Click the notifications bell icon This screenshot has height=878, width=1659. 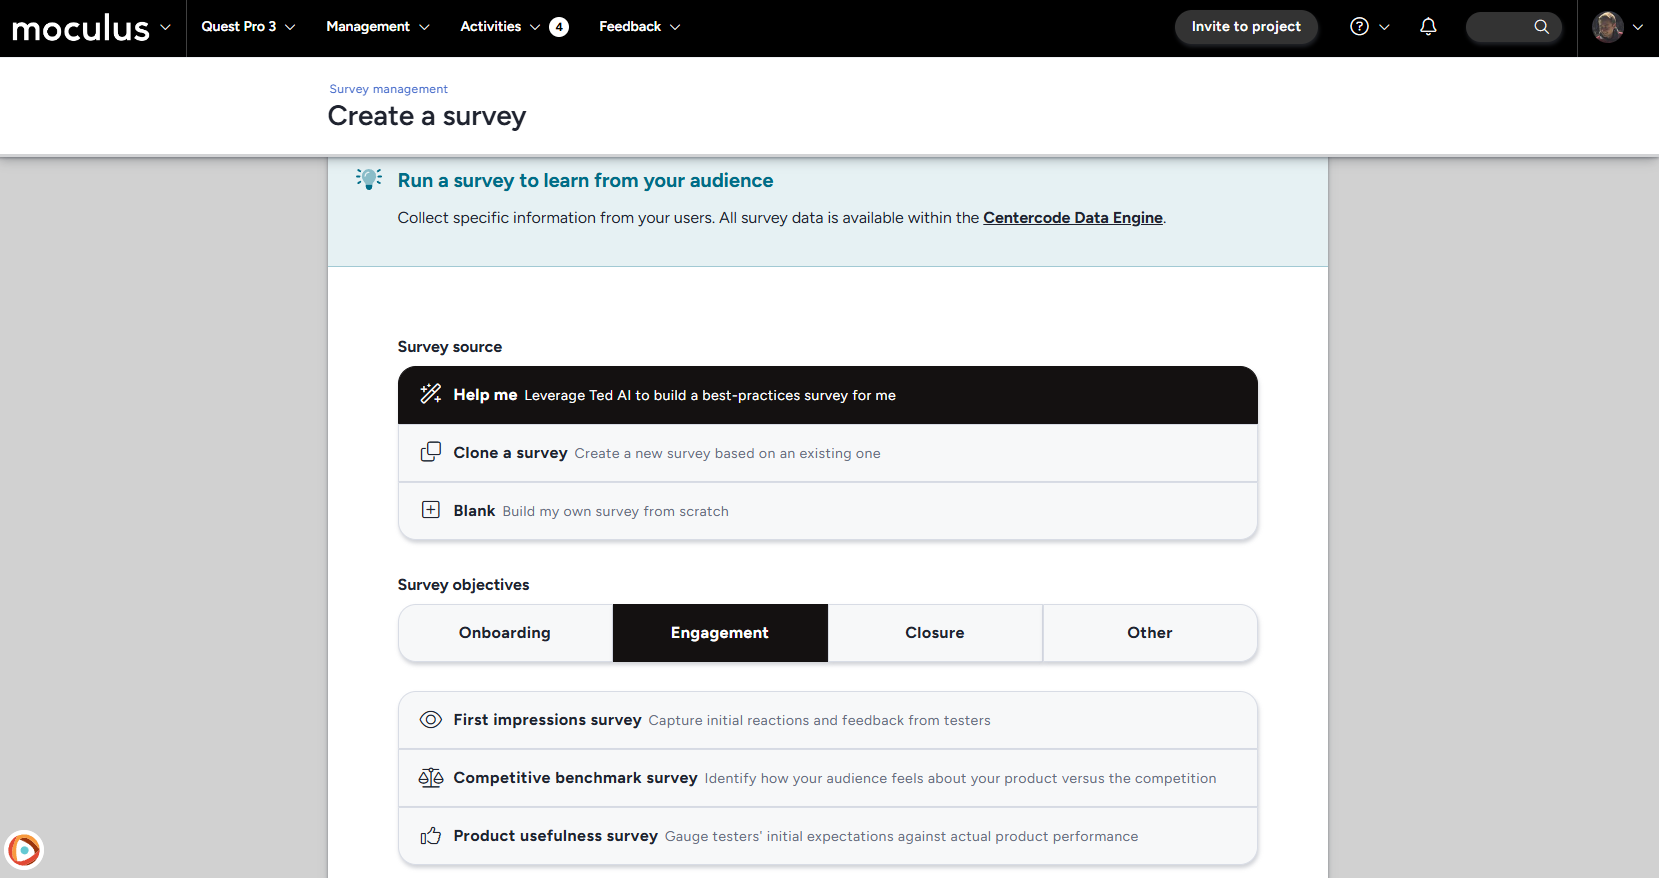1428,27
